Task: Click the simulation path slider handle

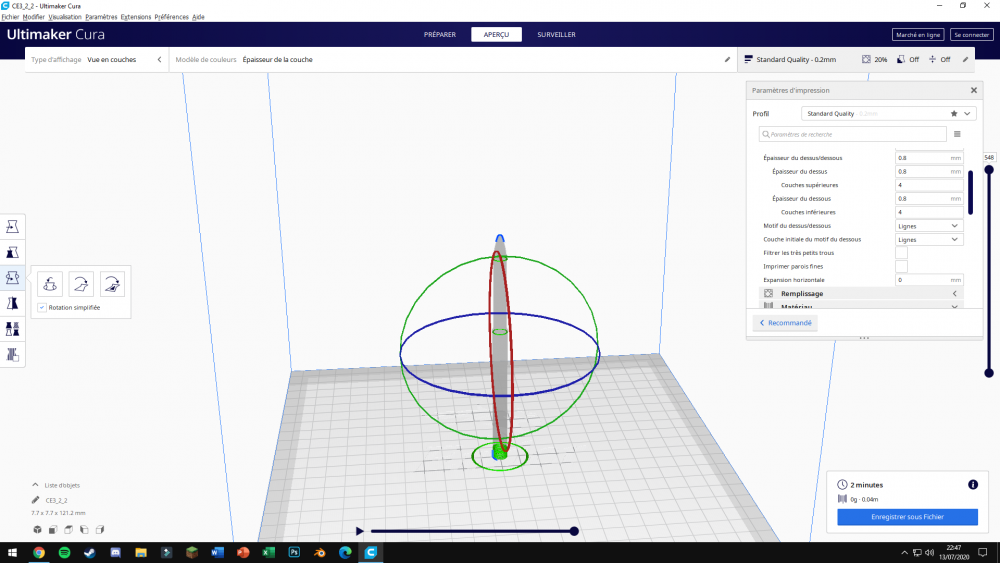Action: coord(575,530)
